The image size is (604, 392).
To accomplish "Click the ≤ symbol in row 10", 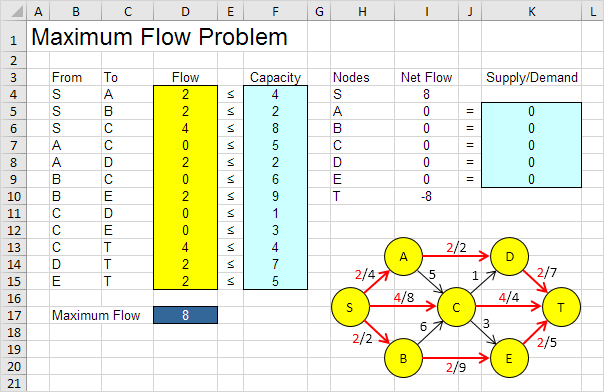I will coord(230,196).
